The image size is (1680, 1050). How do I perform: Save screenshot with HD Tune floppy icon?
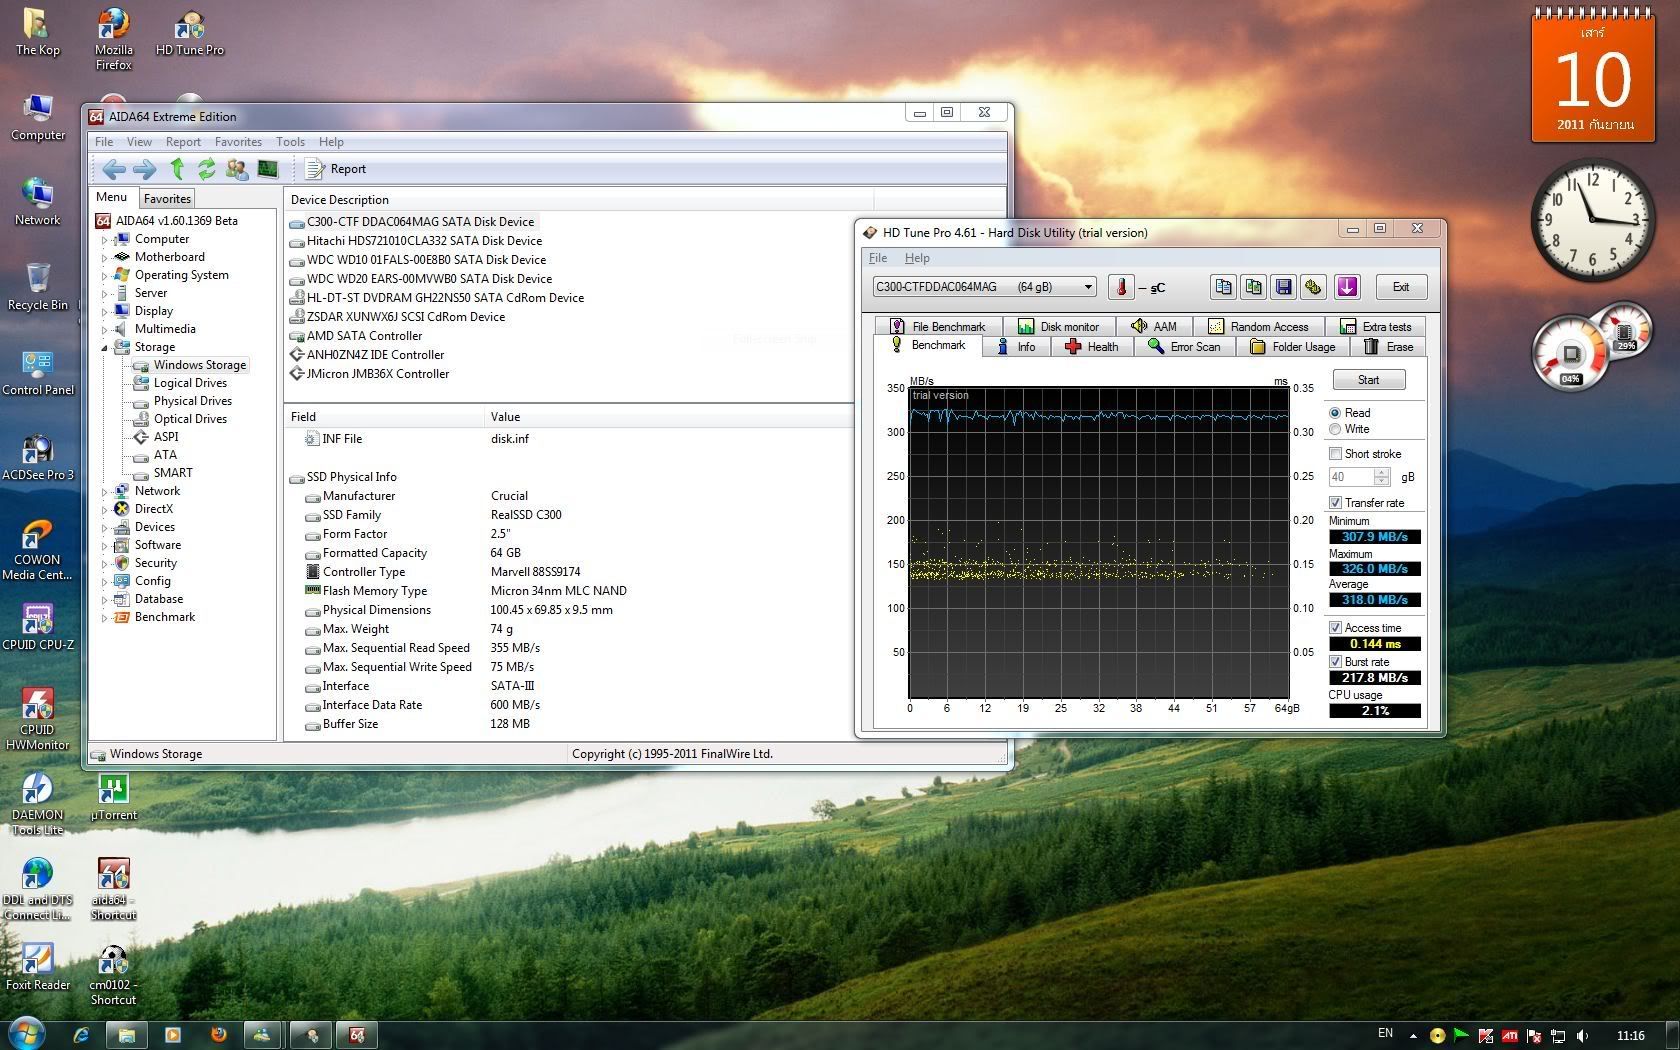click(x=1283, y=287)
